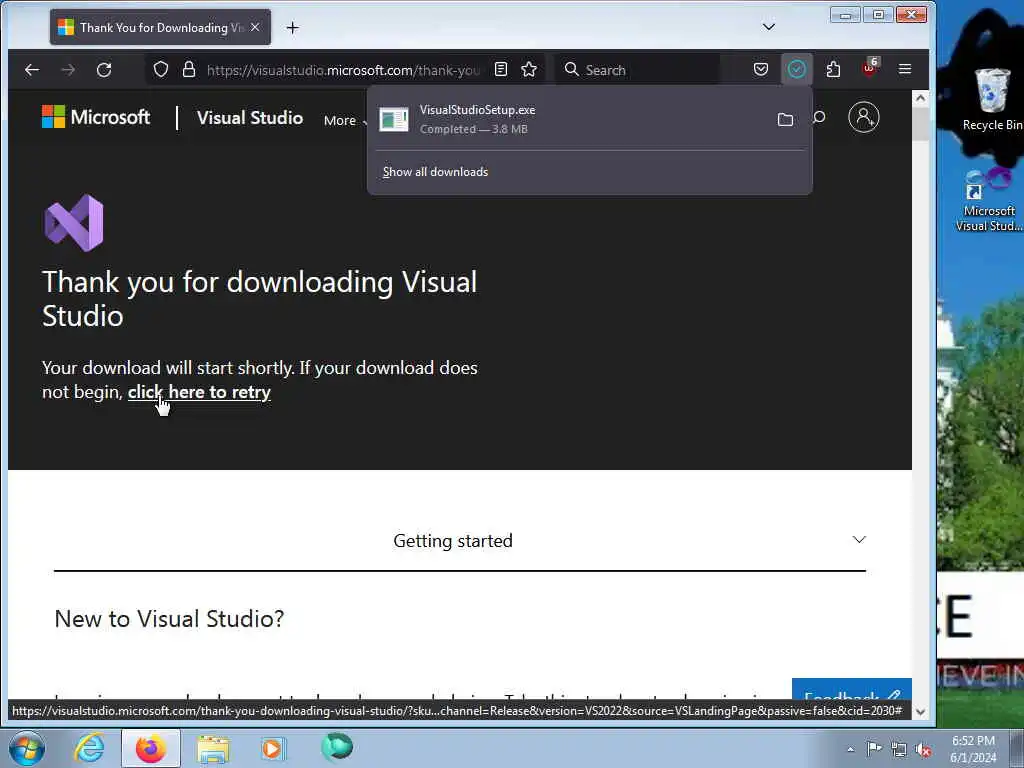1024x768 pixels.
Task: Open the list all tabs chevron
Action: point(769,27)
